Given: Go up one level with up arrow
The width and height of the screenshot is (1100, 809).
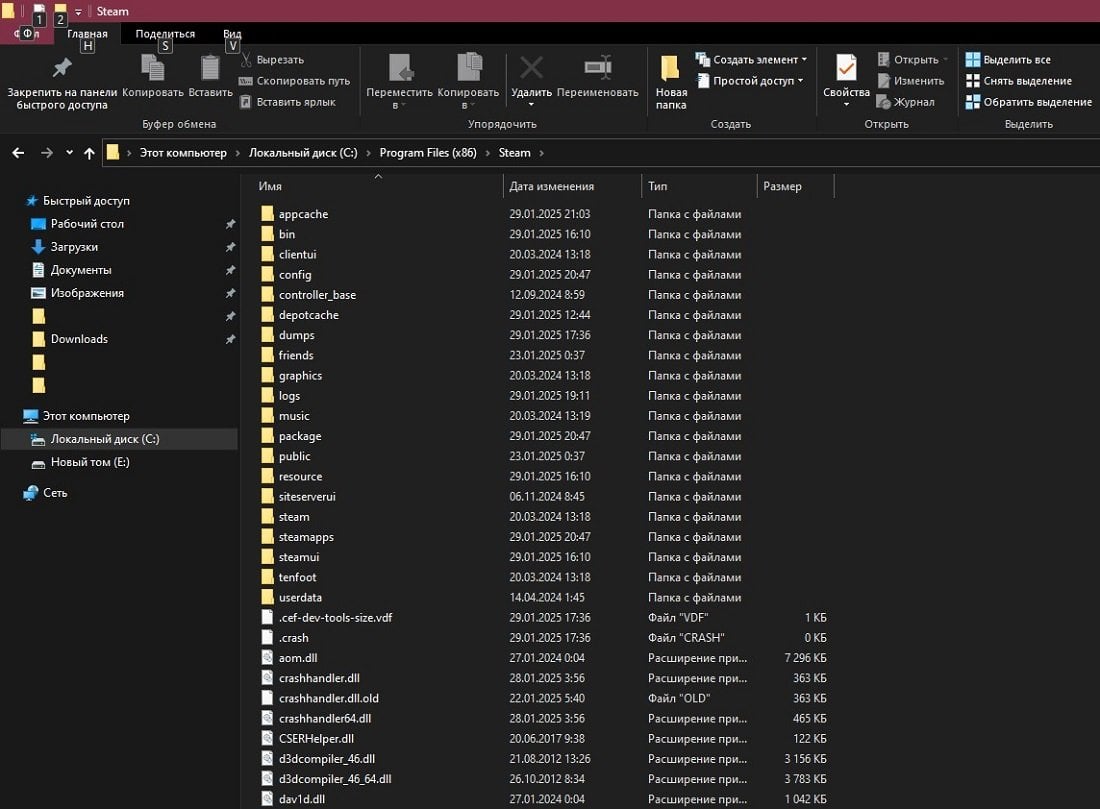Looking at the screenshot, I should click(89, 152).
